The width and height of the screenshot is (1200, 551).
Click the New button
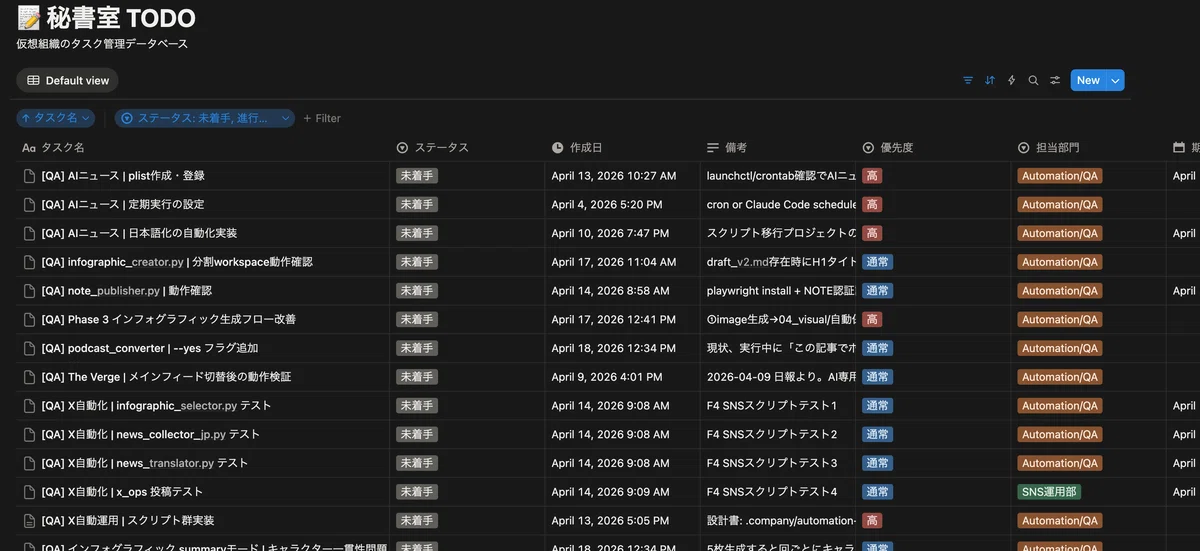coord(1088,80)
